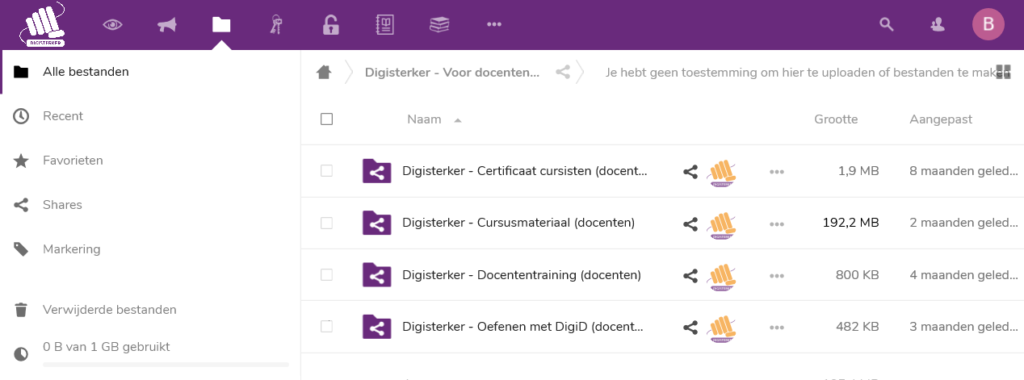Click the Digisterker - Voor docenten breadcrumb
1024x380 pixels.
453,72
